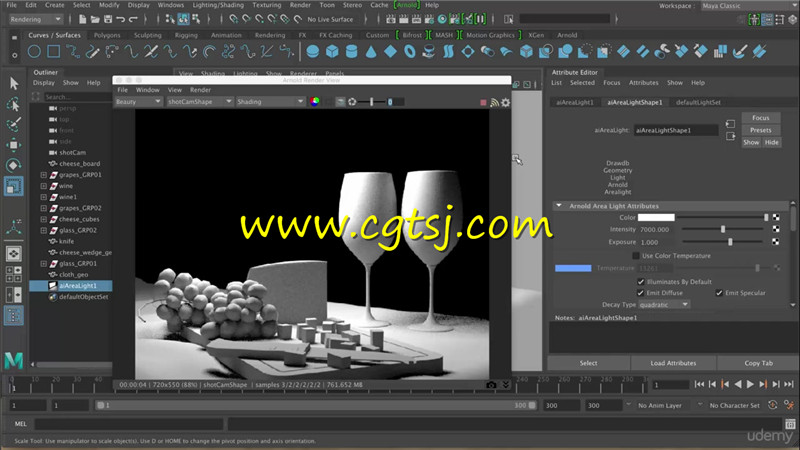Screen dimensions: 800x450
Task: Activate the Lasso Select tool
Action: pyautogui.click(x=14, y=104)
